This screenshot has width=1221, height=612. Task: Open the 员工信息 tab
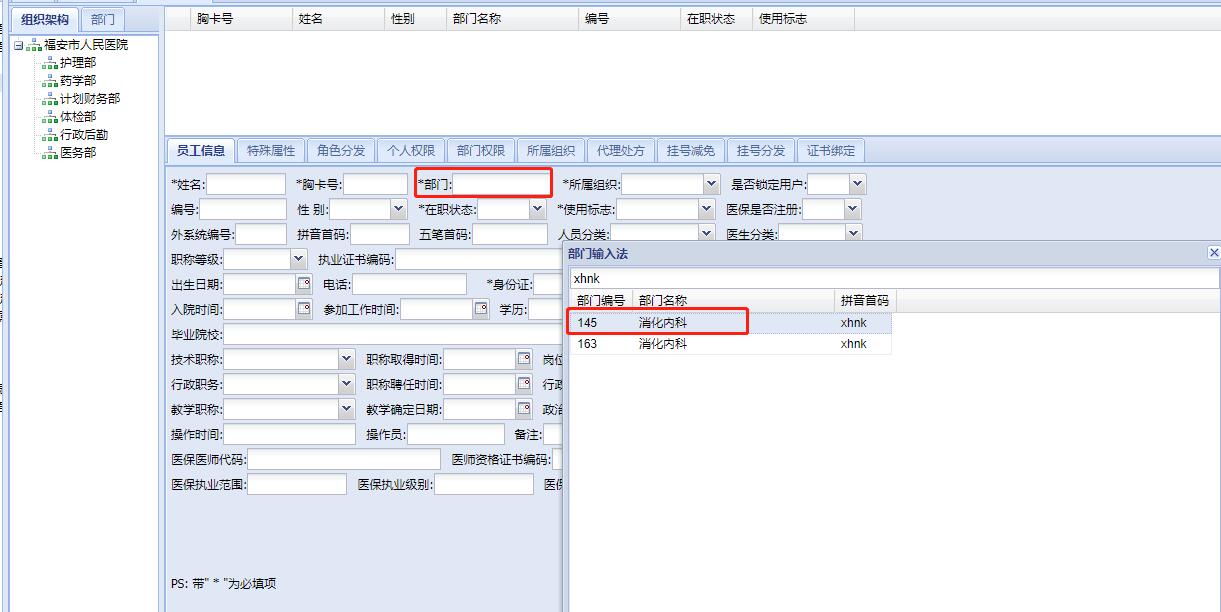[x=201, y=151]
